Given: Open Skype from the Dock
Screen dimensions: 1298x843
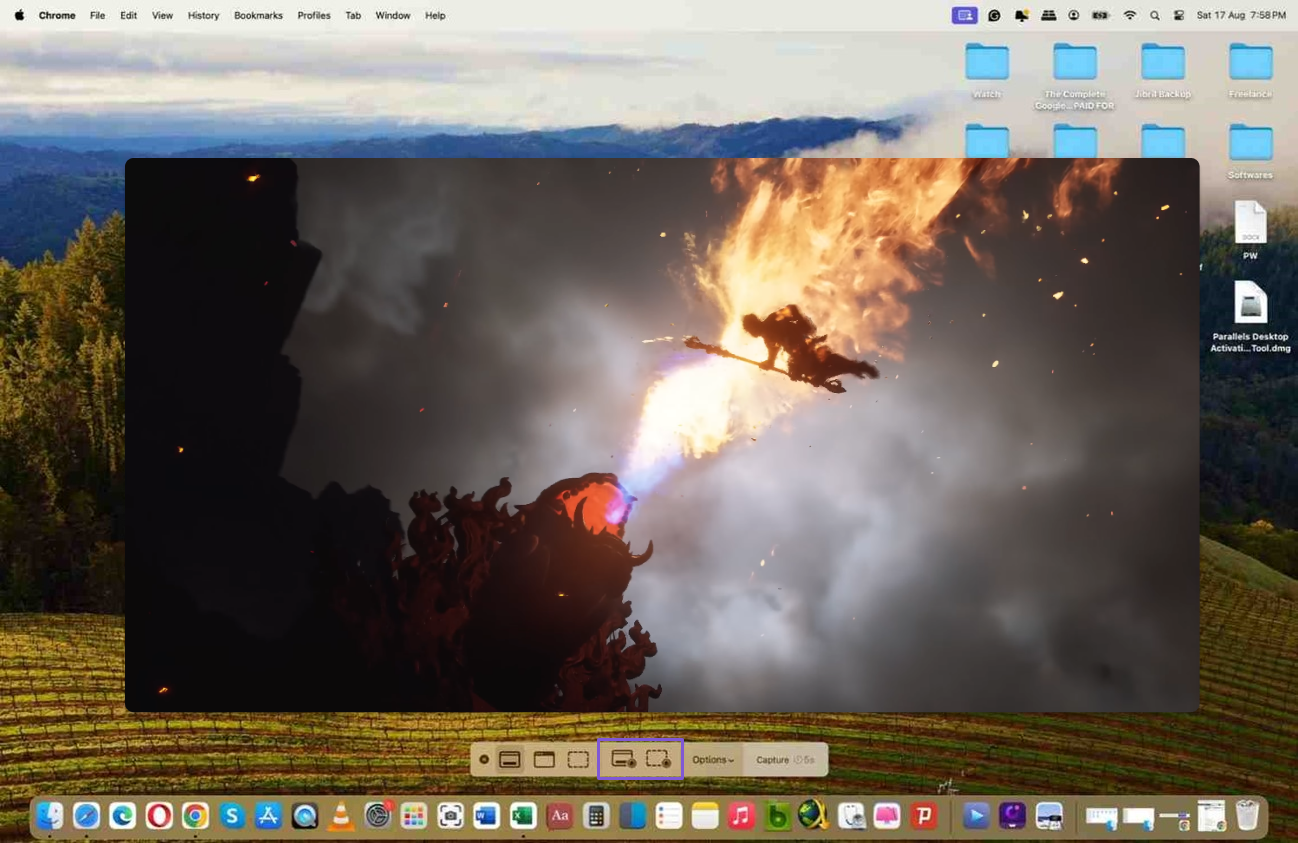Looking at the screenshot, I should 232,817.
